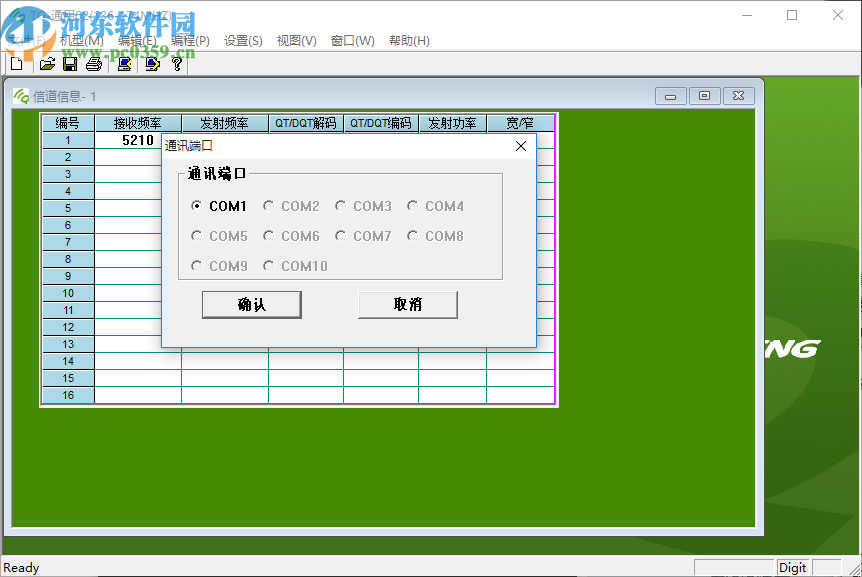Select the read-from-radio toolbar icon
Viewport: 862px width, 577px height.
[124, 63]
